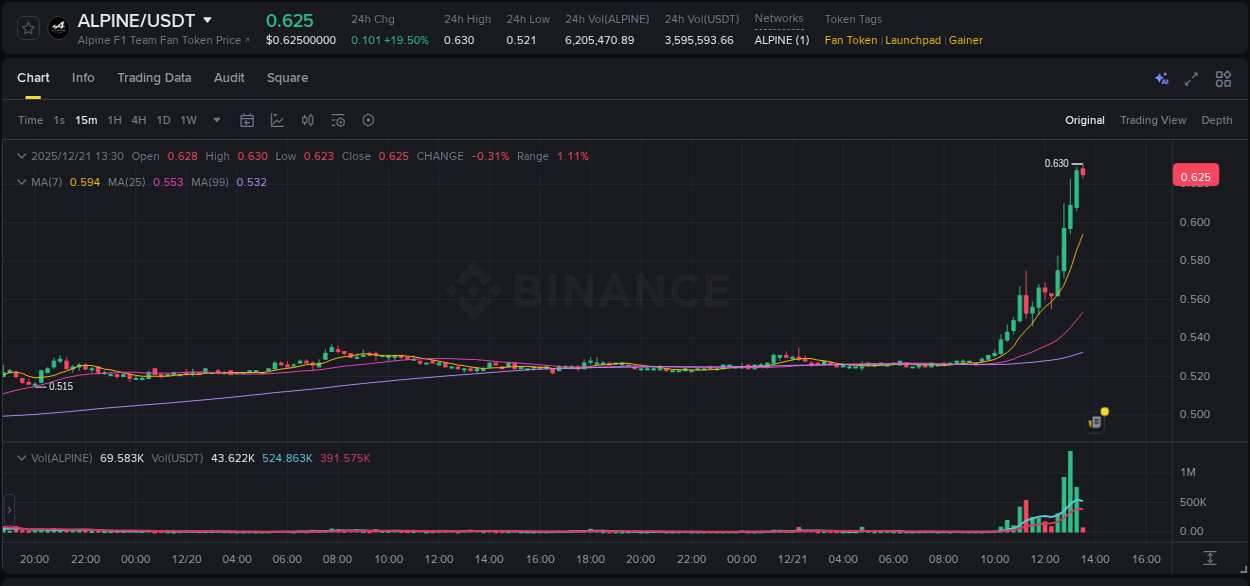The image size is (1250, 586).
Task: Select the line chart style icon
Action: (276, 119)
